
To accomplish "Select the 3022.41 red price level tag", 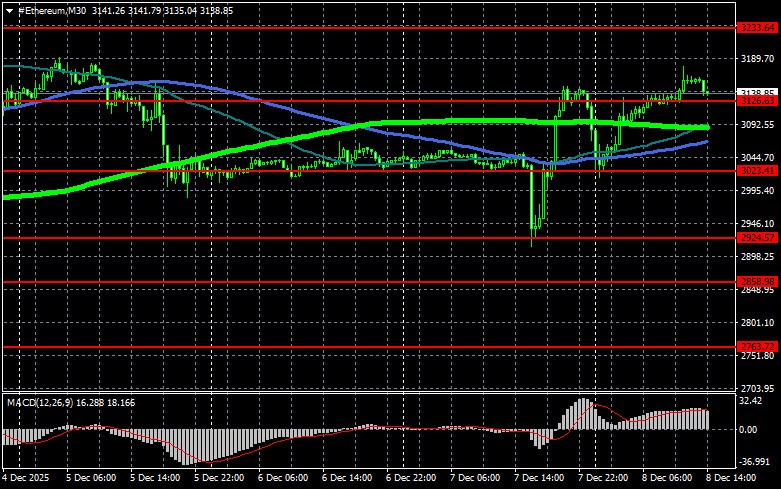I will [757, 171].
